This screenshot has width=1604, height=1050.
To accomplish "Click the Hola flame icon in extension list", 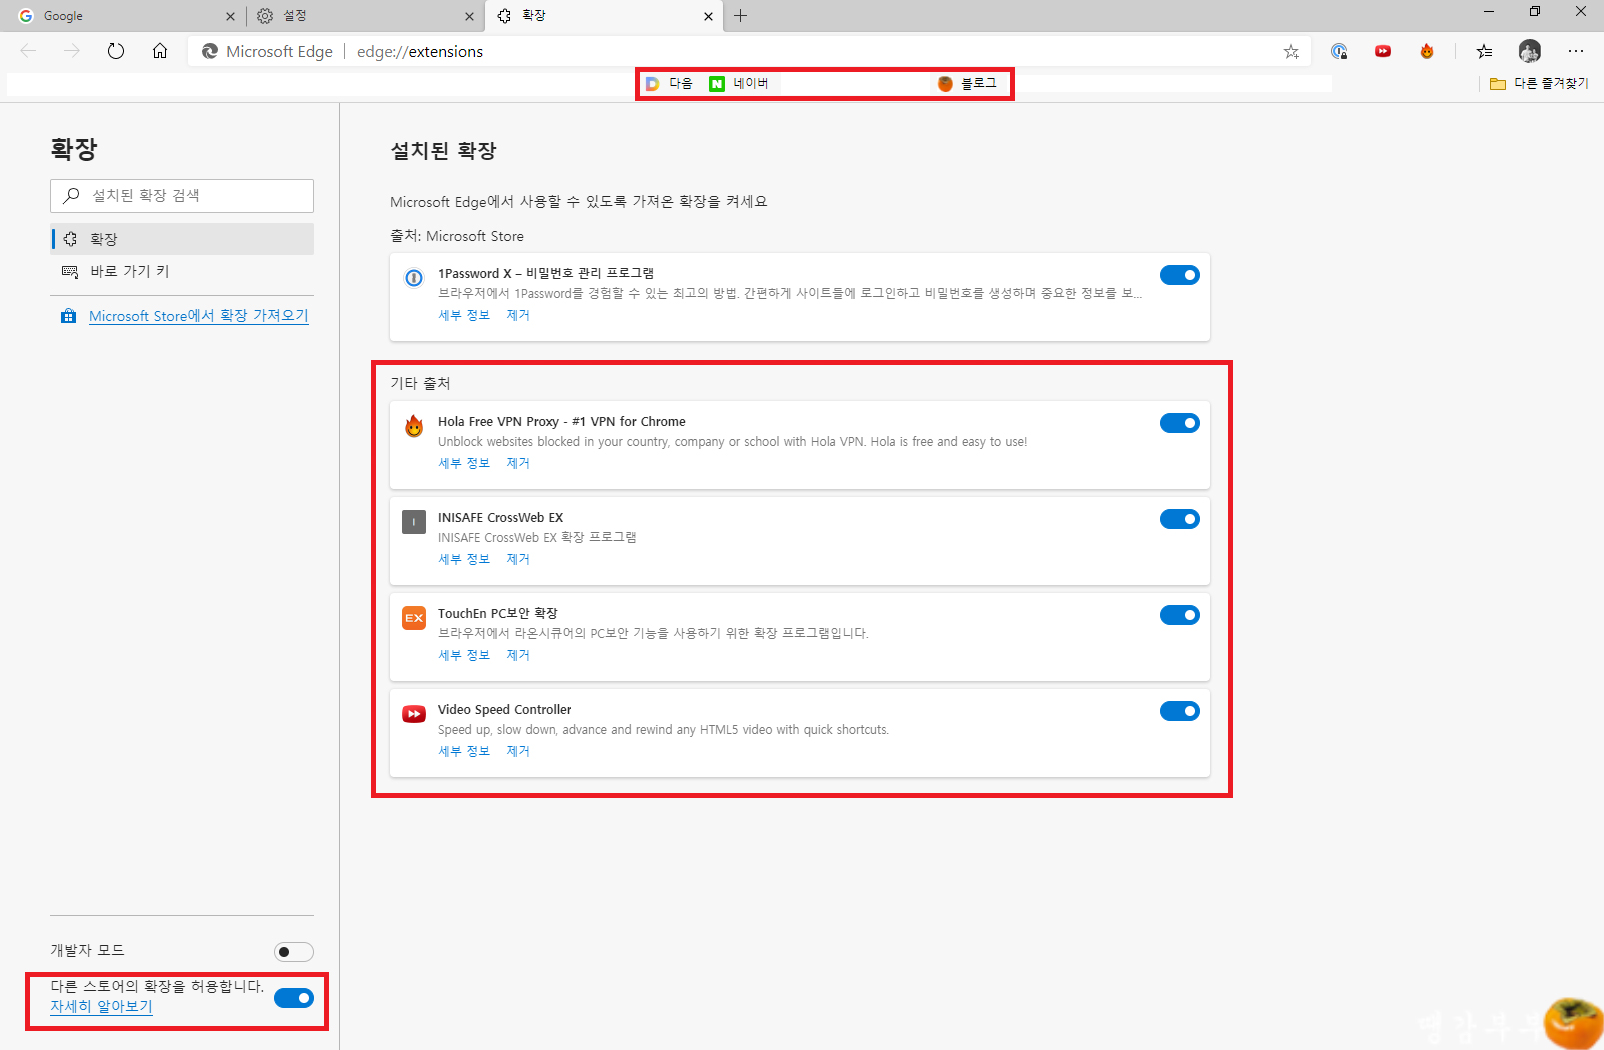I will point(414,426).
